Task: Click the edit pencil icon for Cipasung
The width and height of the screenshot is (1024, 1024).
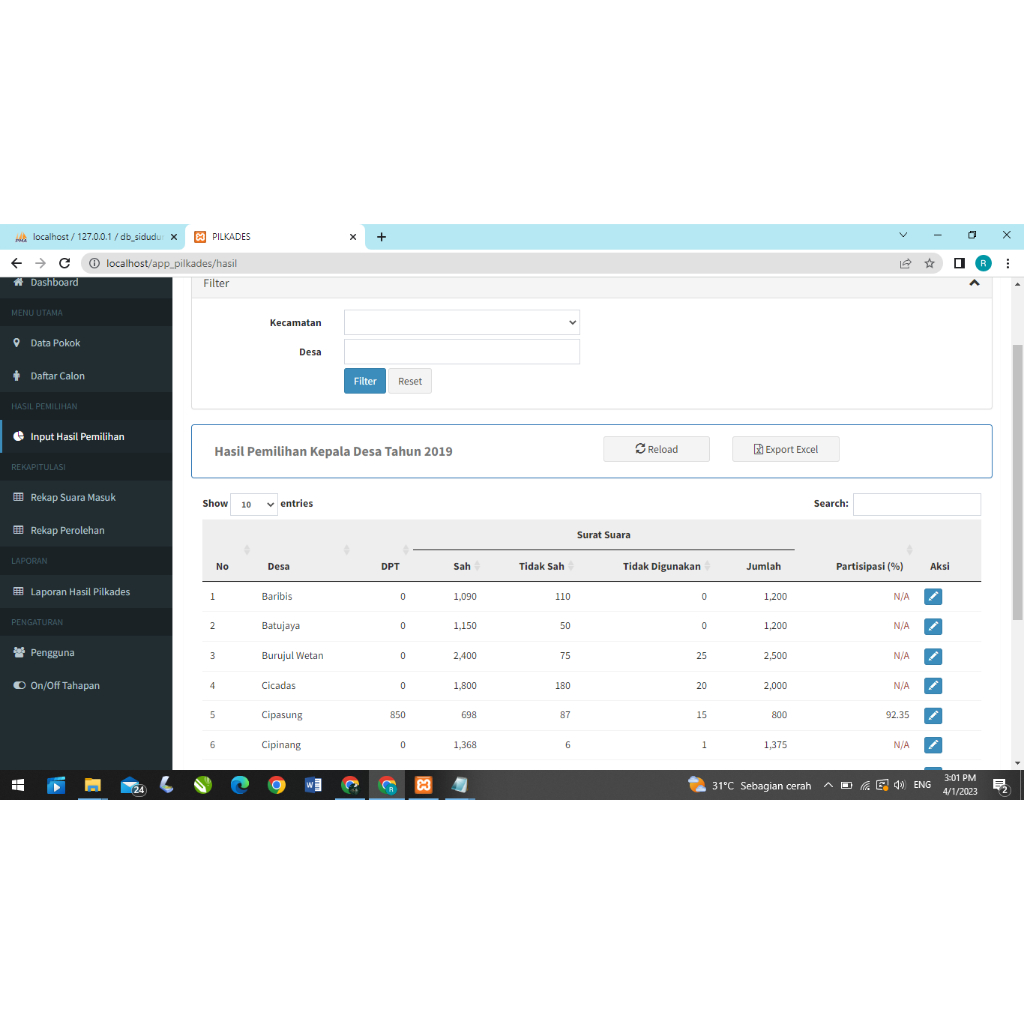Action: click(x=932, y=715)
